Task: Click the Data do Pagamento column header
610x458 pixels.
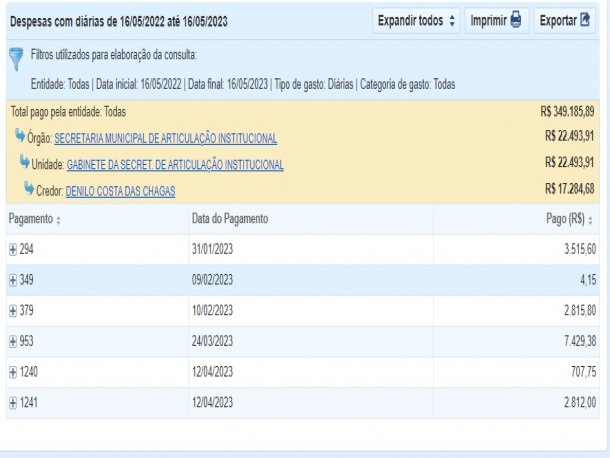Action: [x=229, y=218]
